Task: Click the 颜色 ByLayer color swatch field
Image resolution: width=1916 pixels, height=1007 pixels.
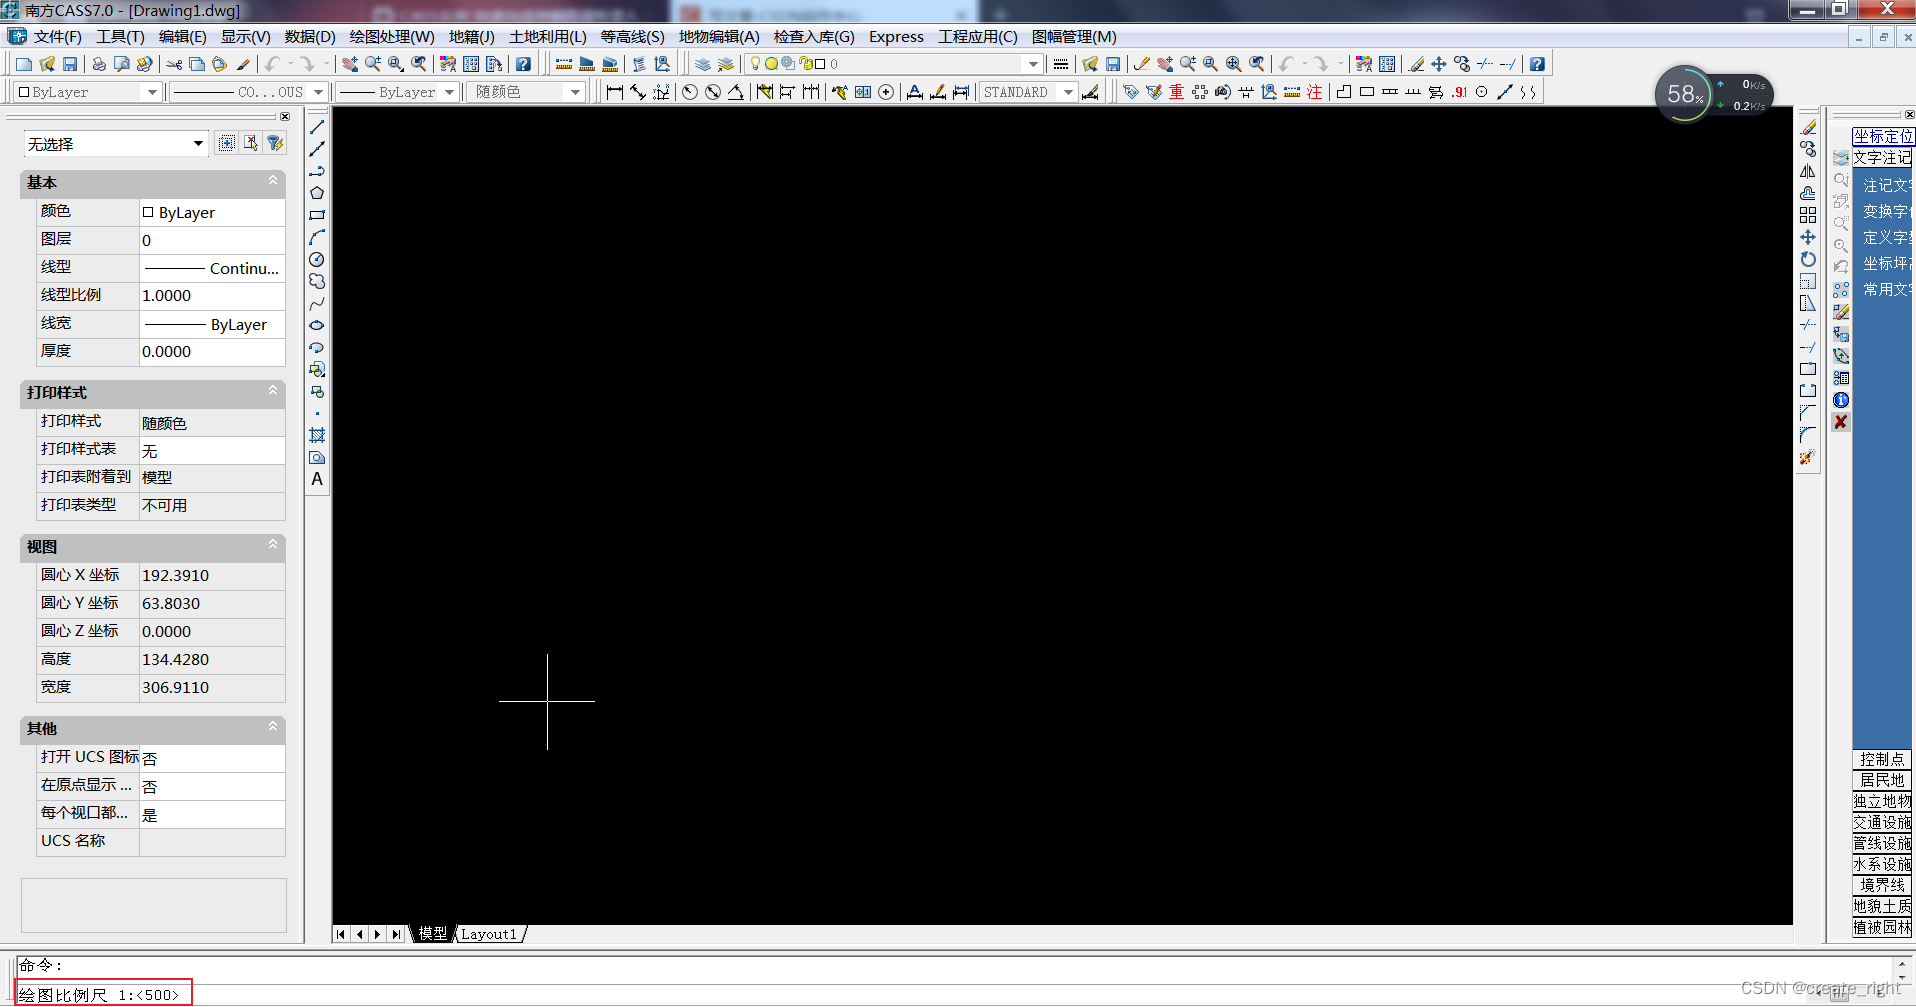Action: pyautogui.click(x=212, y=212)
